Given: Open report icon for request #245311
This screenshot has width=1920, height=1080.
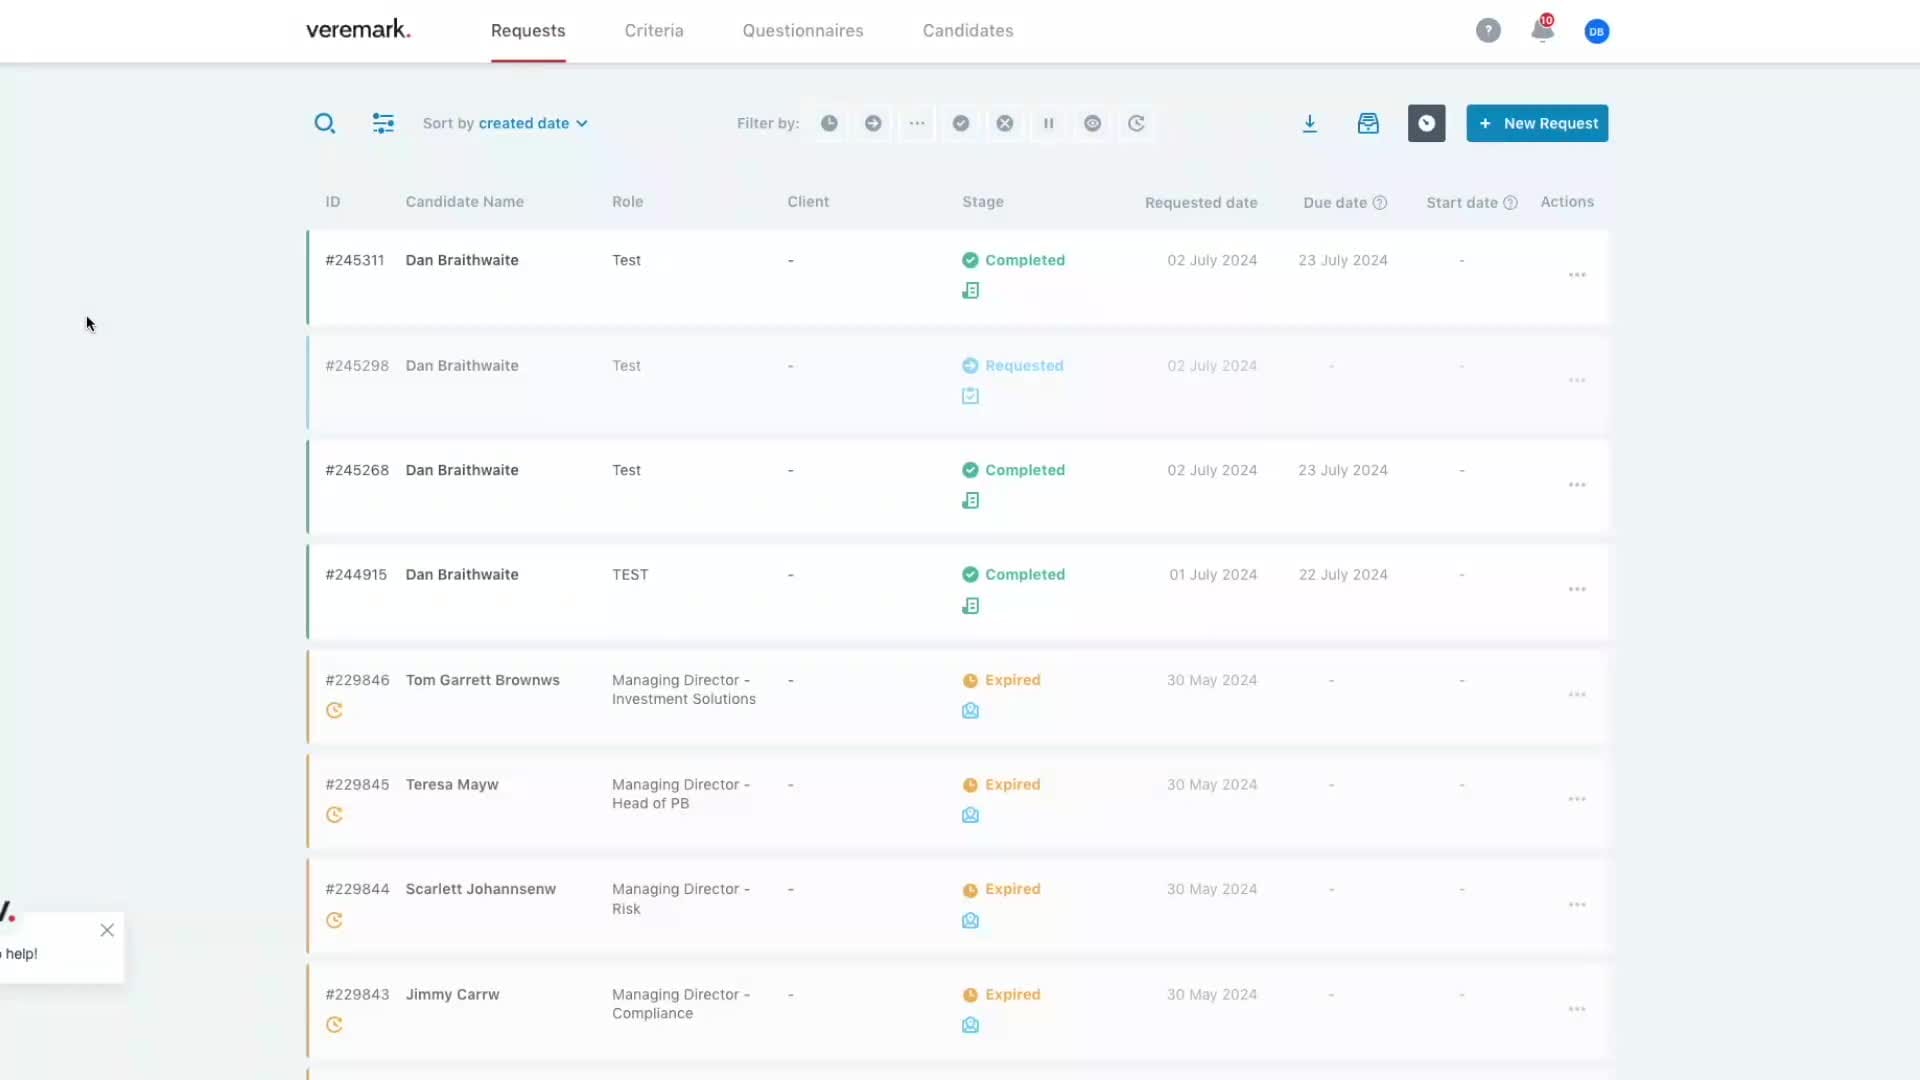Looking at the screenshot, I should pos(970,291).
